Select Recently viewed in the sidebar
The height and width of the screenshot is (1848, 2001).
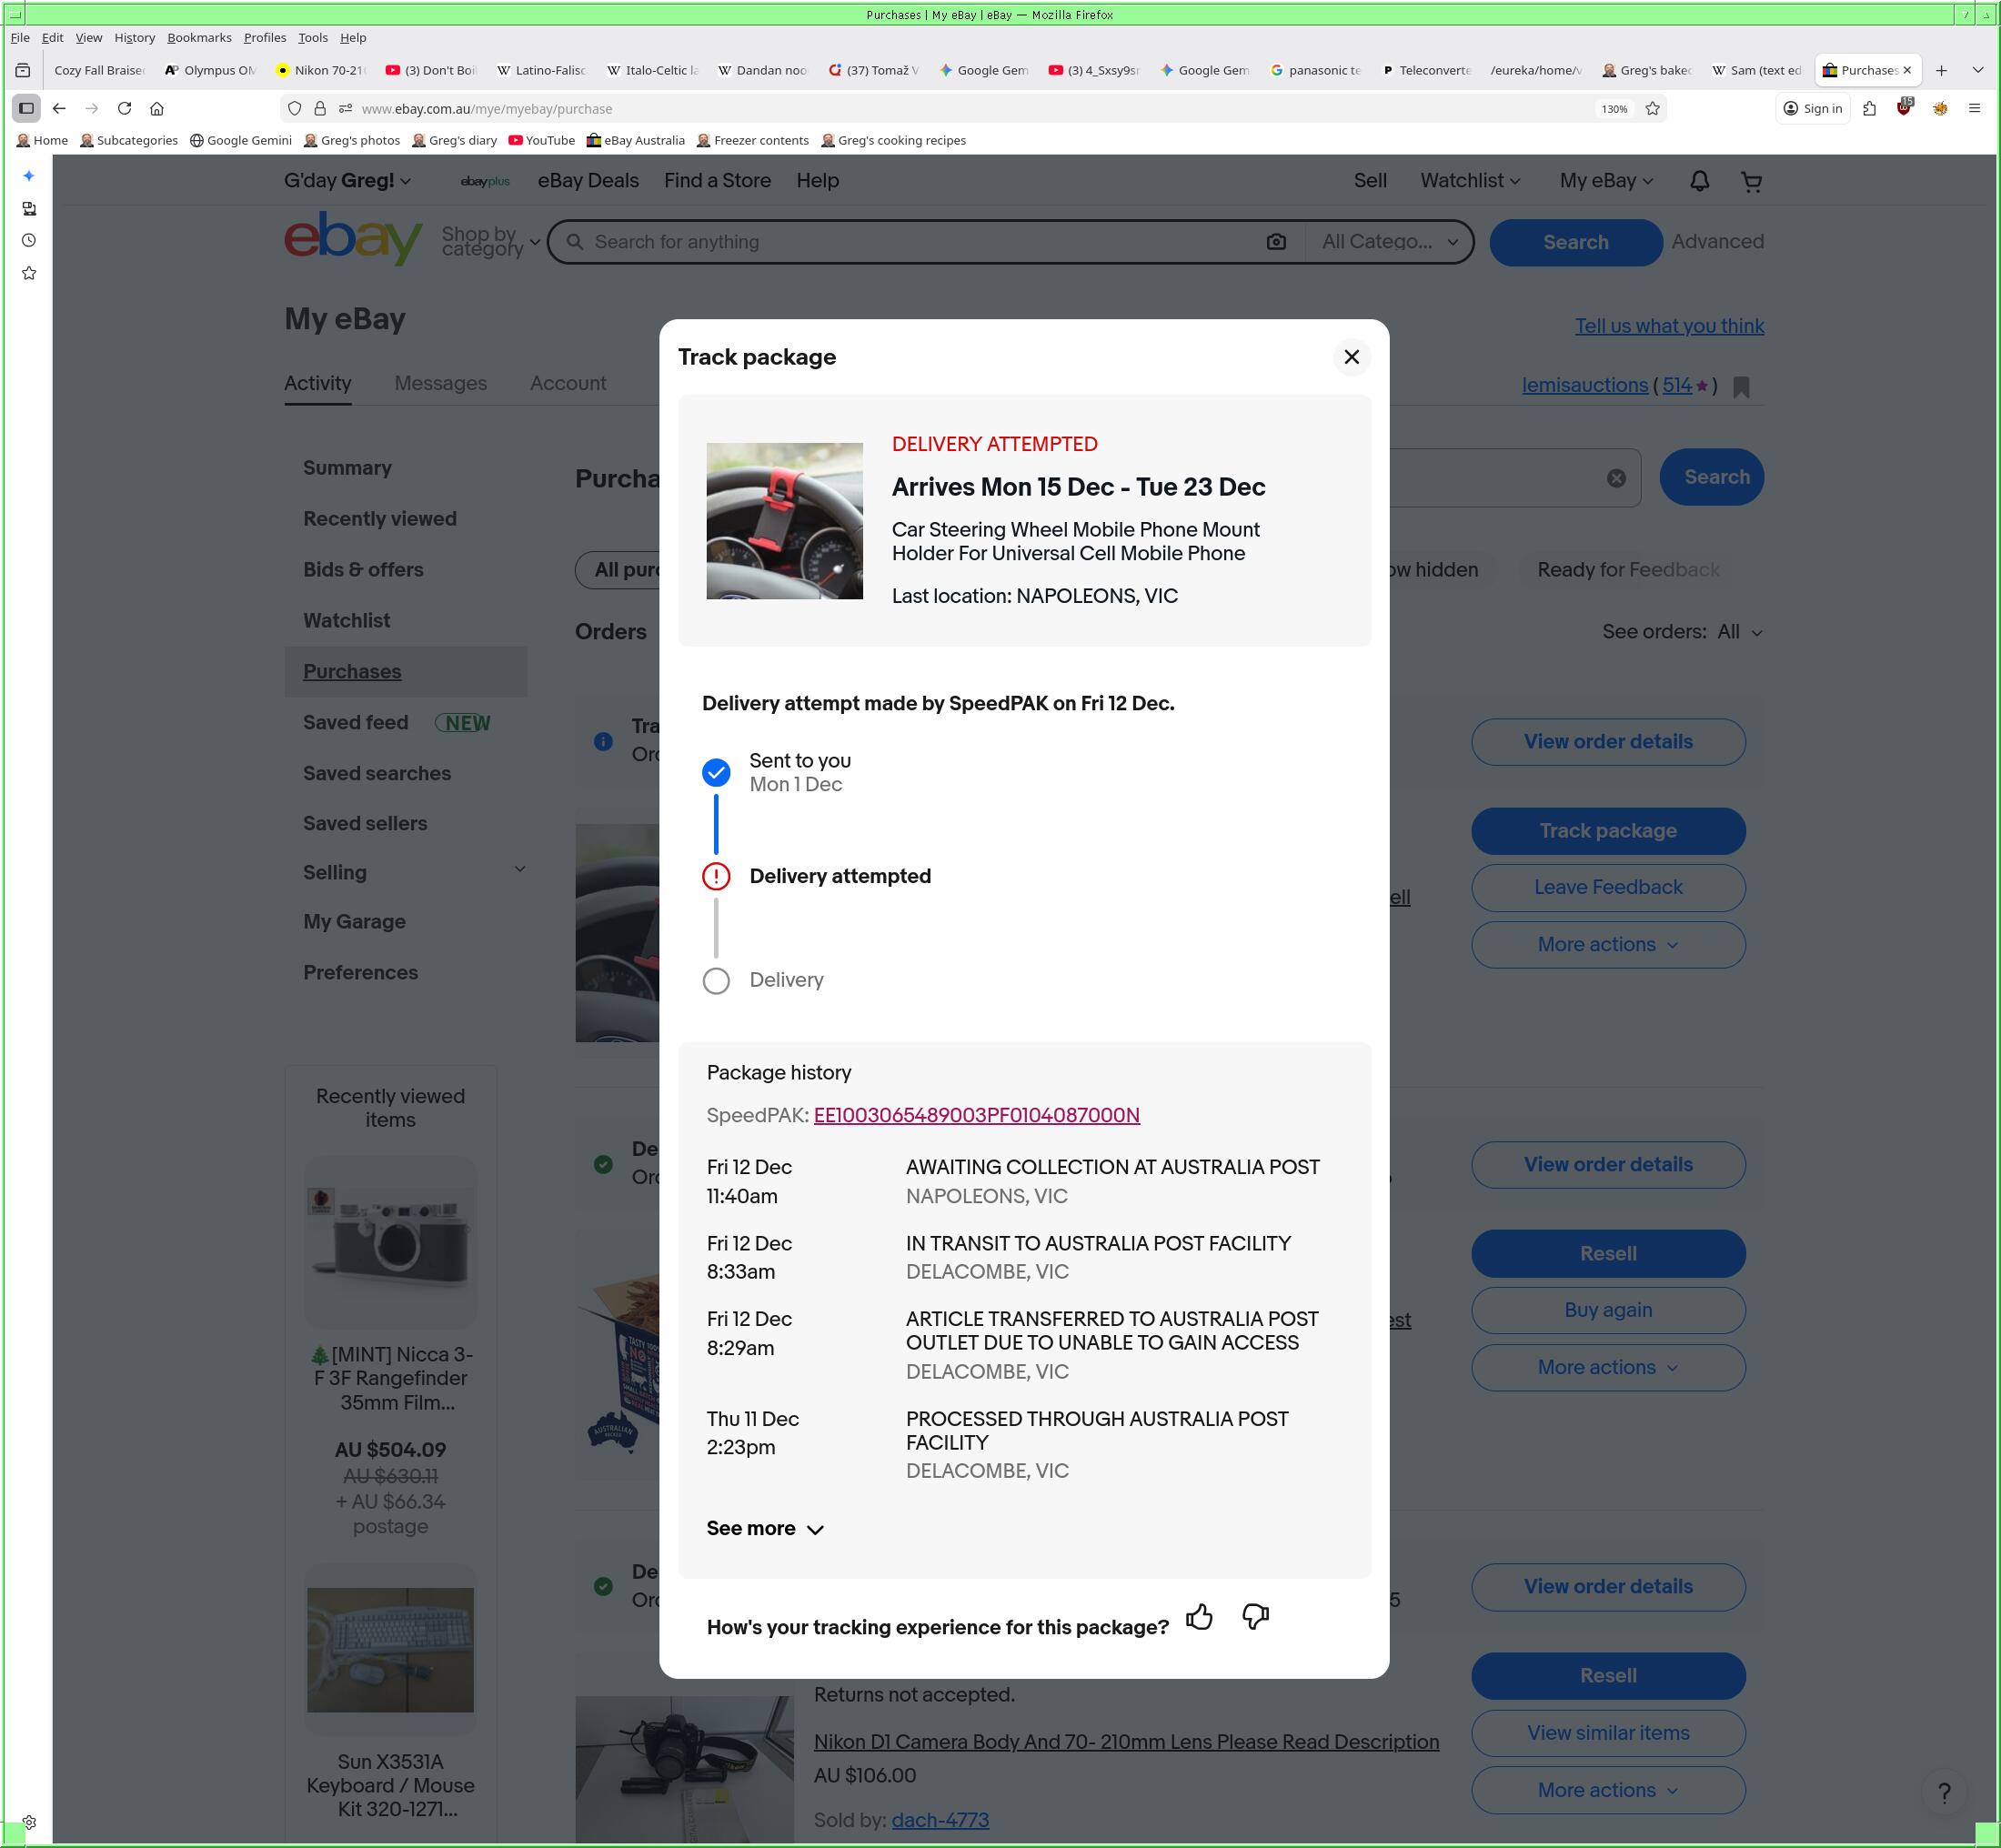point(379,518)
